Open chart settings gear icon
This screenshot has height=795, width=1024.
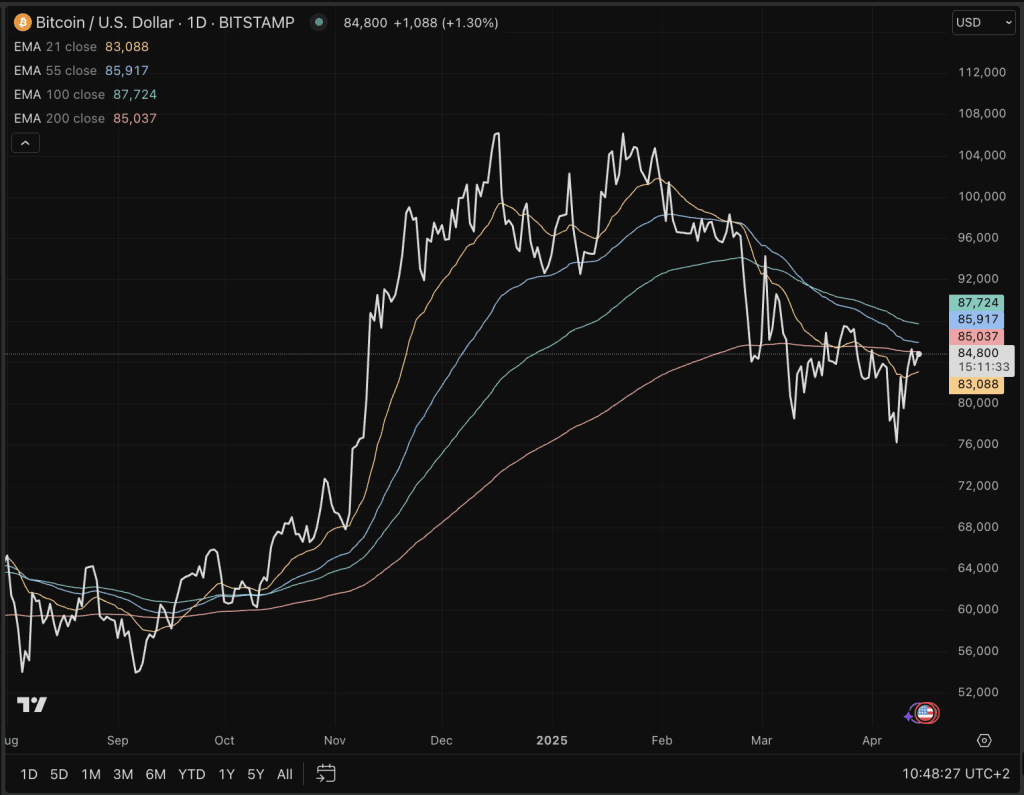coord(984,740)
